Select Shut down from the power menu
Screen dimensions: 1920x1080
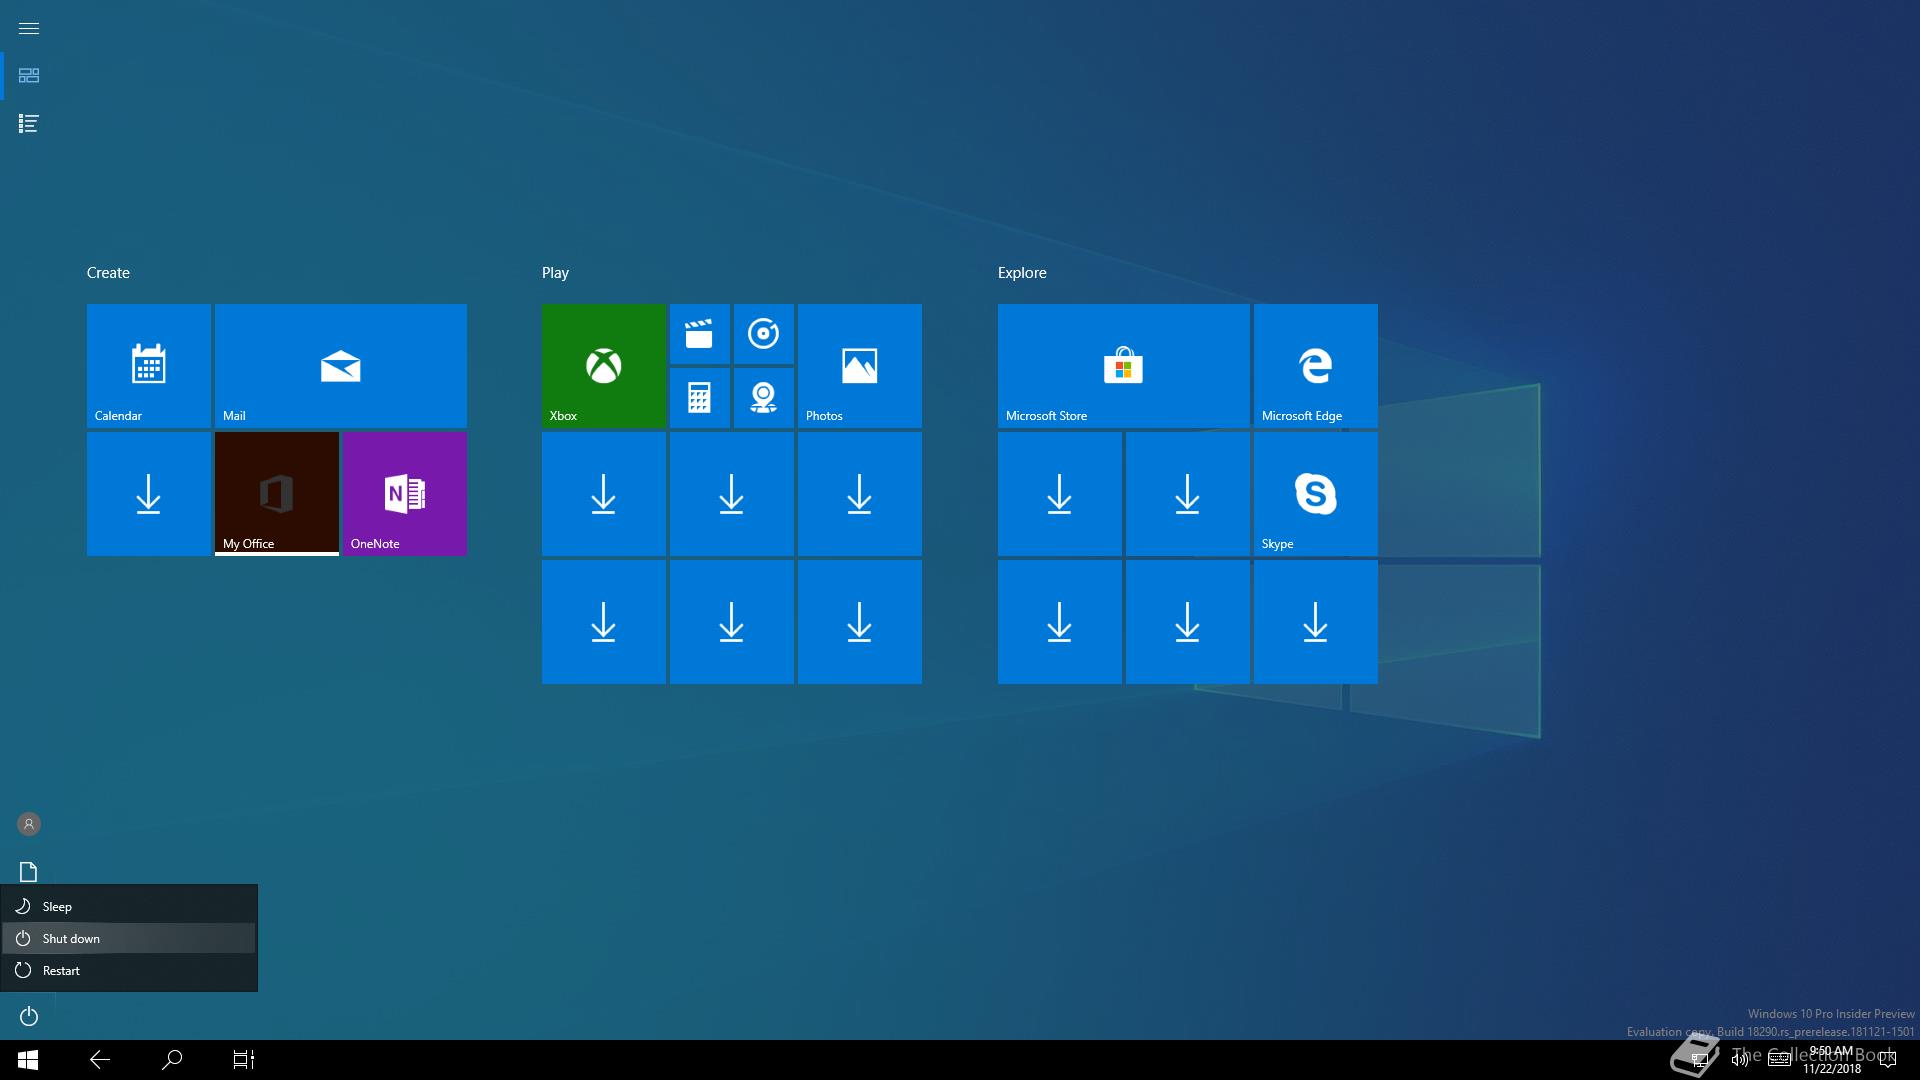129,938
